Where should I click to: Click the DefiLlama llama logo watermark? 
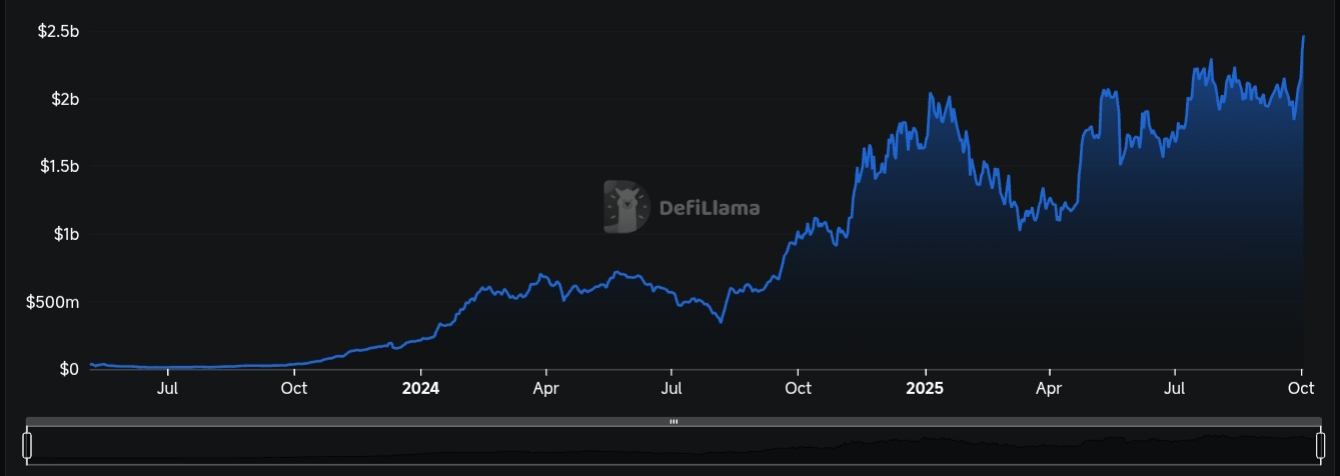click(x=626, y=207)
